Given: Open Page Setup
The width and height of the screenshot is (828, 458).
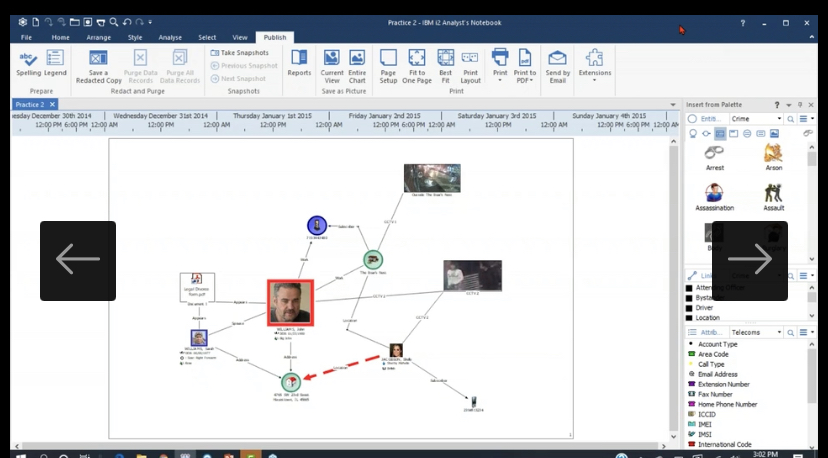Looking at the screenshot, I should 388,67.
